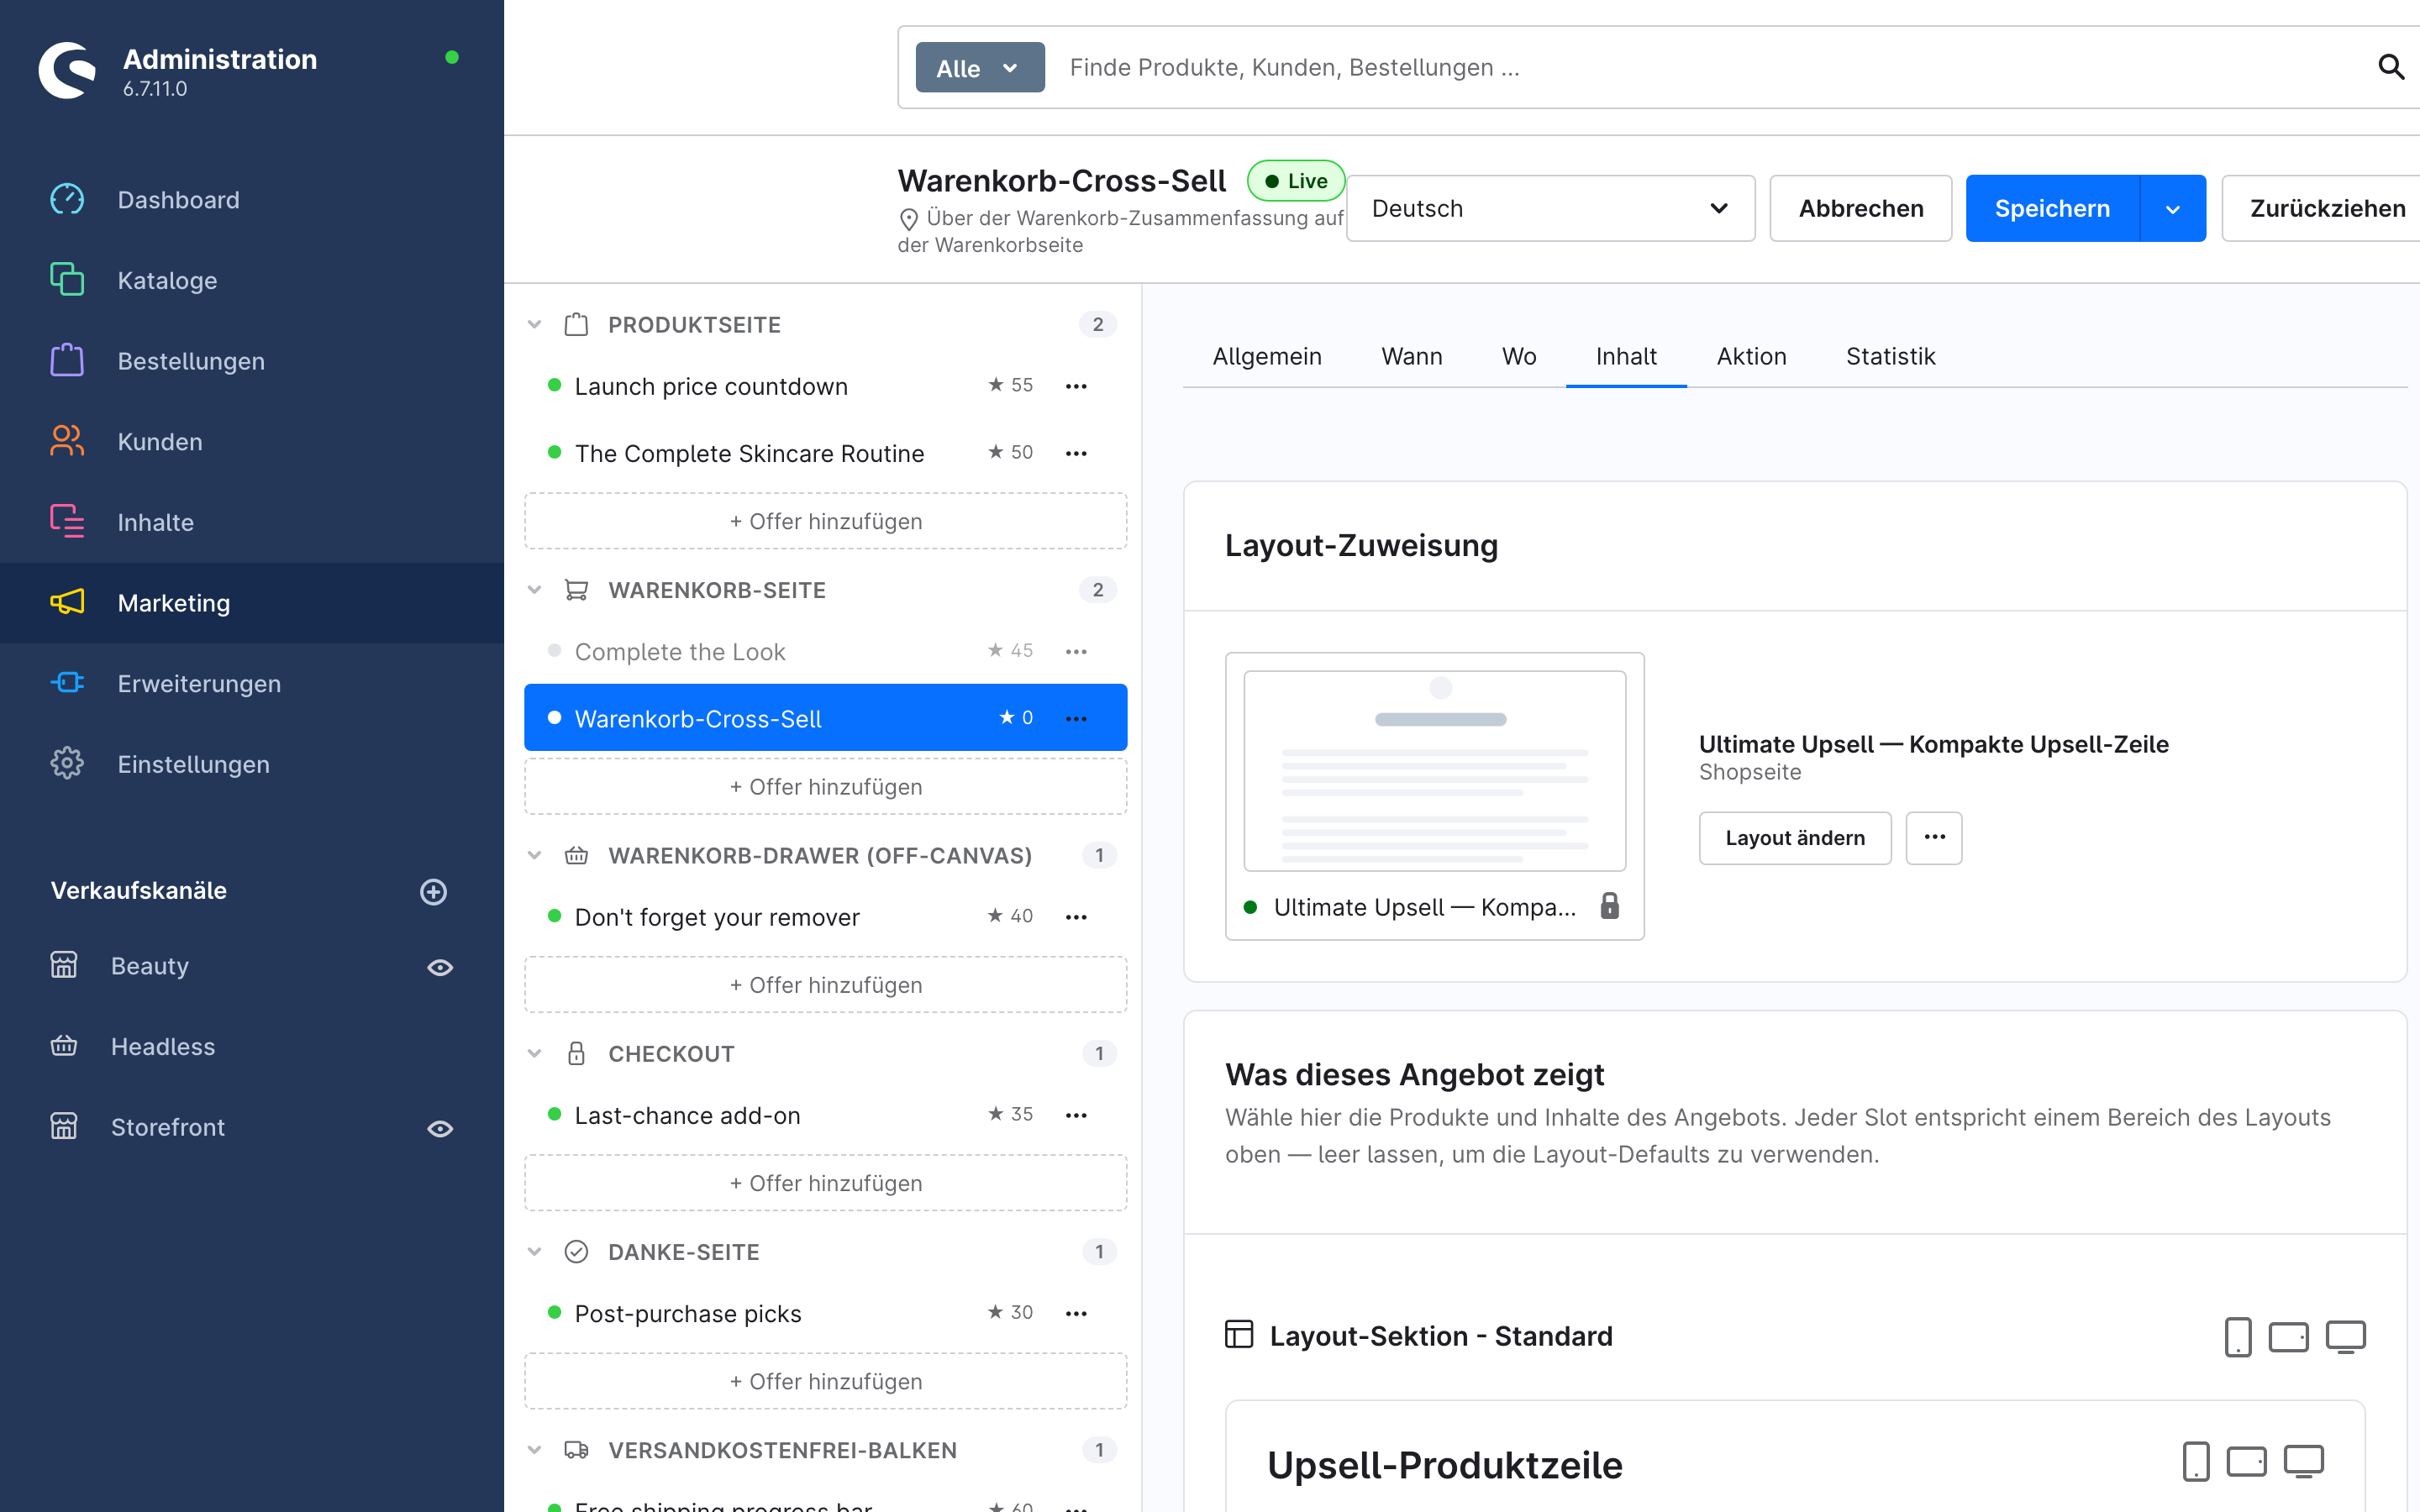Open the Kunden sidebar icon
The width and height of the screenshot is (2420, 1512).
coord(67,441)
